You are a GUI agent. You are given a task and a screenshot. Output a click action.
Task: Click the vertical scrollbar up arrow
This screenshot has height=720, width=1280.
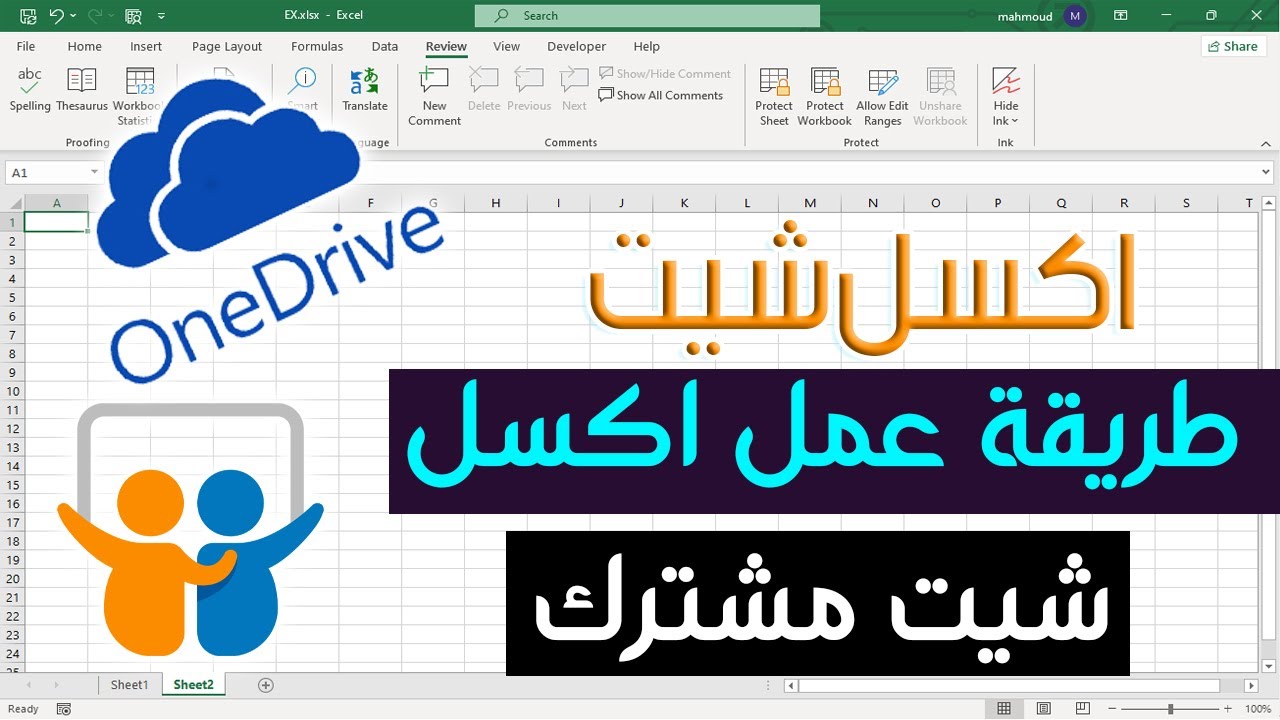click(x=1270, y=203)
